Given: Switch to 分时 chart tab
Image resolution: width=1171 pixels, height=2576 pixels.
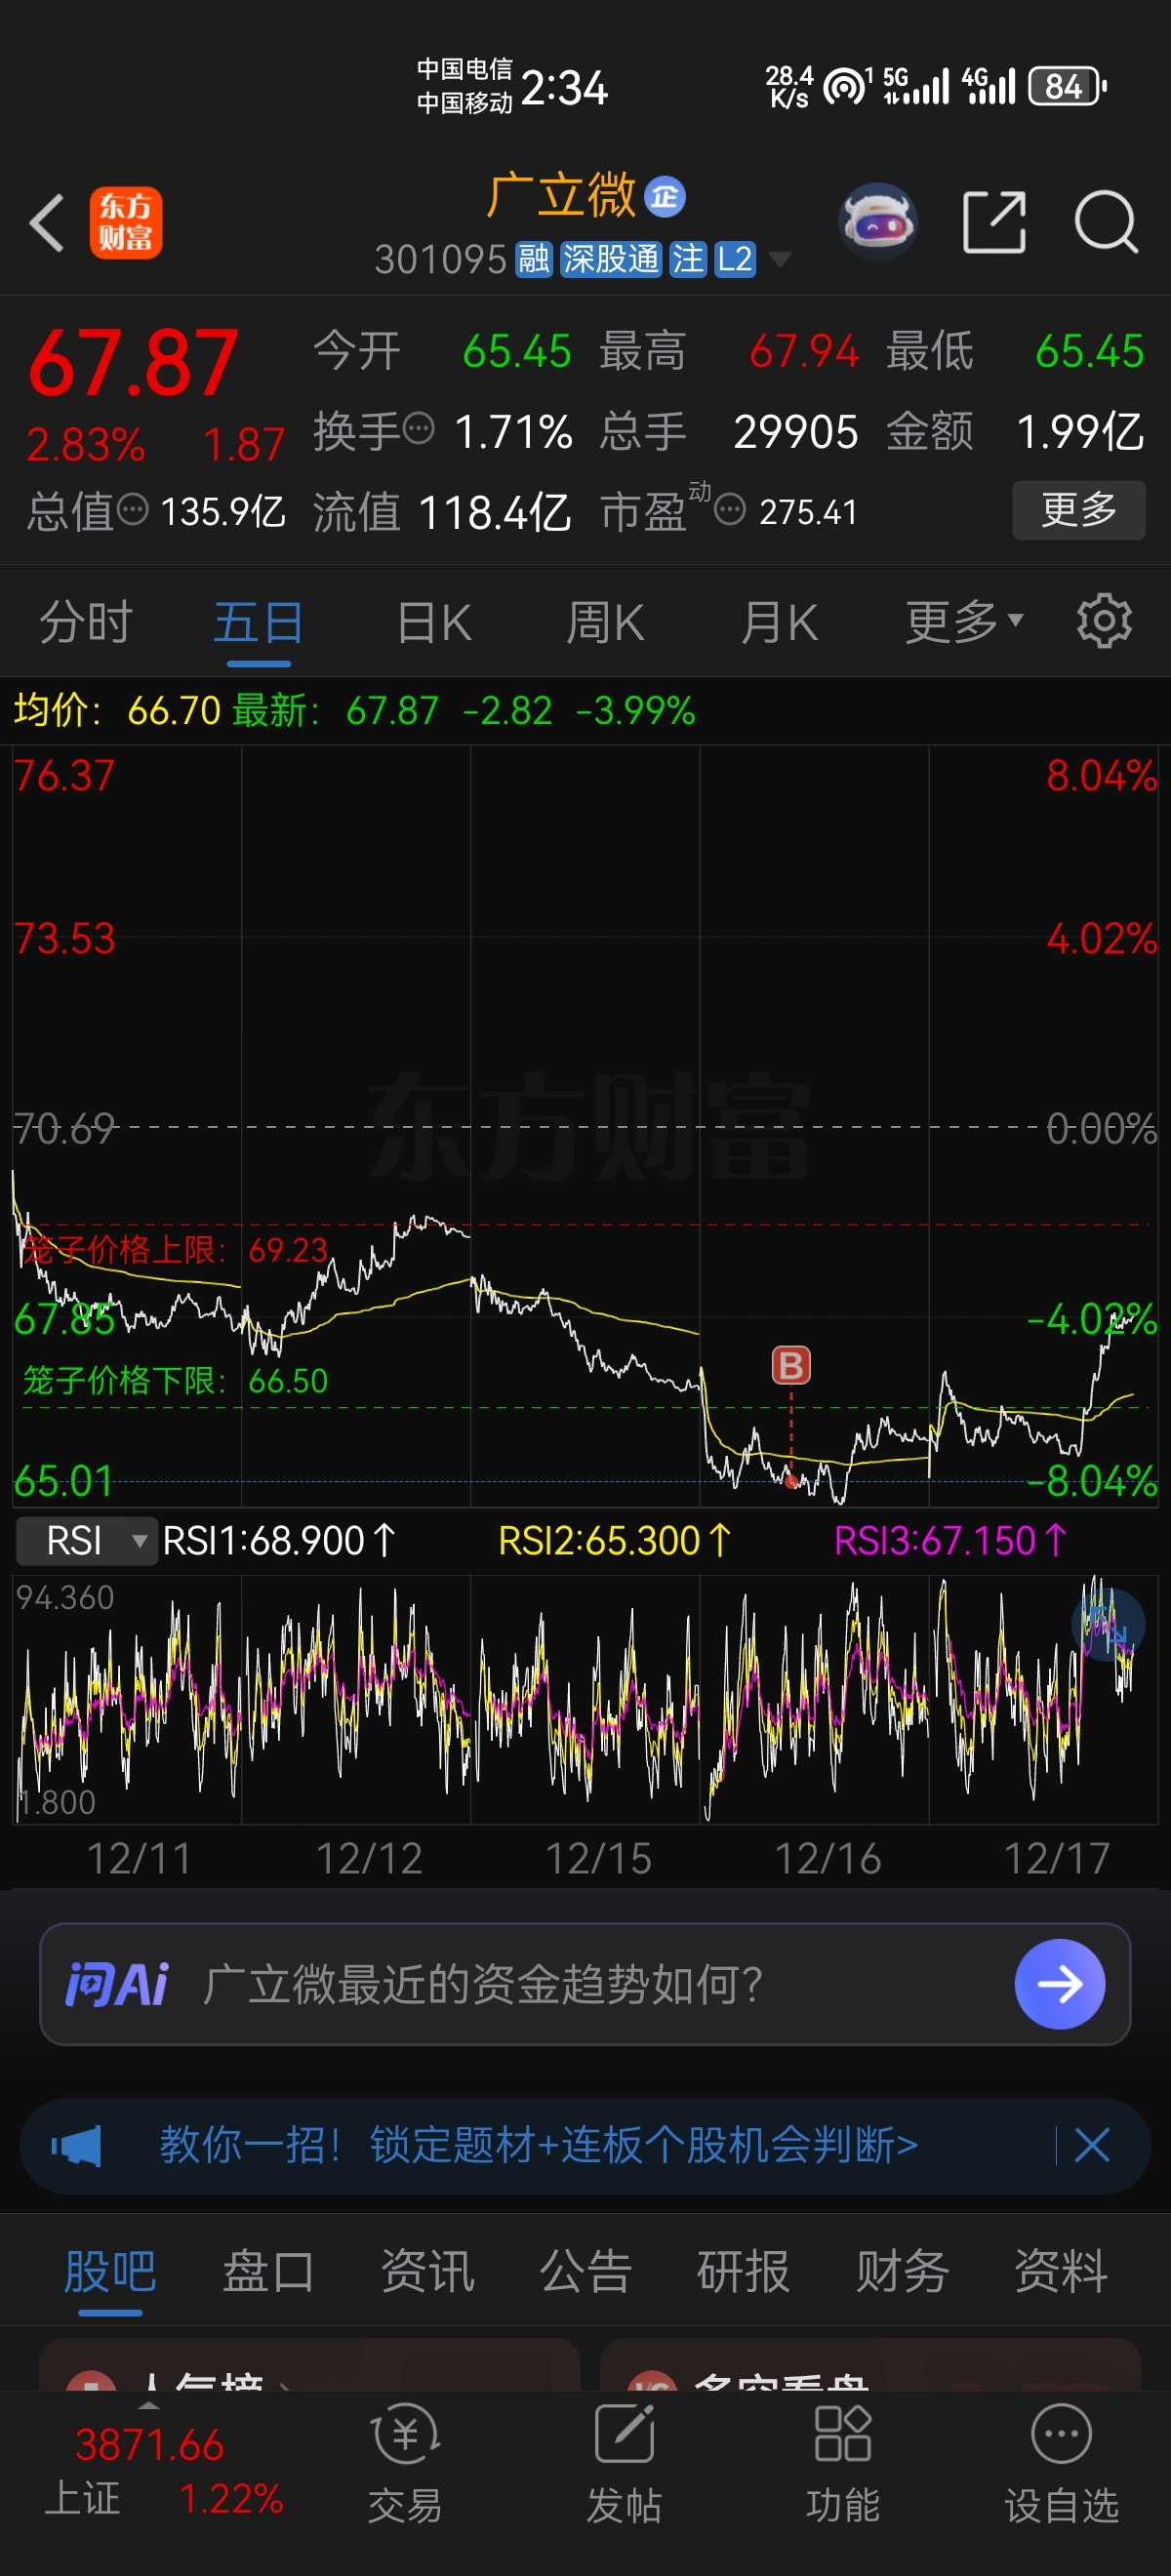Looking at the screenshot, I should [86, 622].
